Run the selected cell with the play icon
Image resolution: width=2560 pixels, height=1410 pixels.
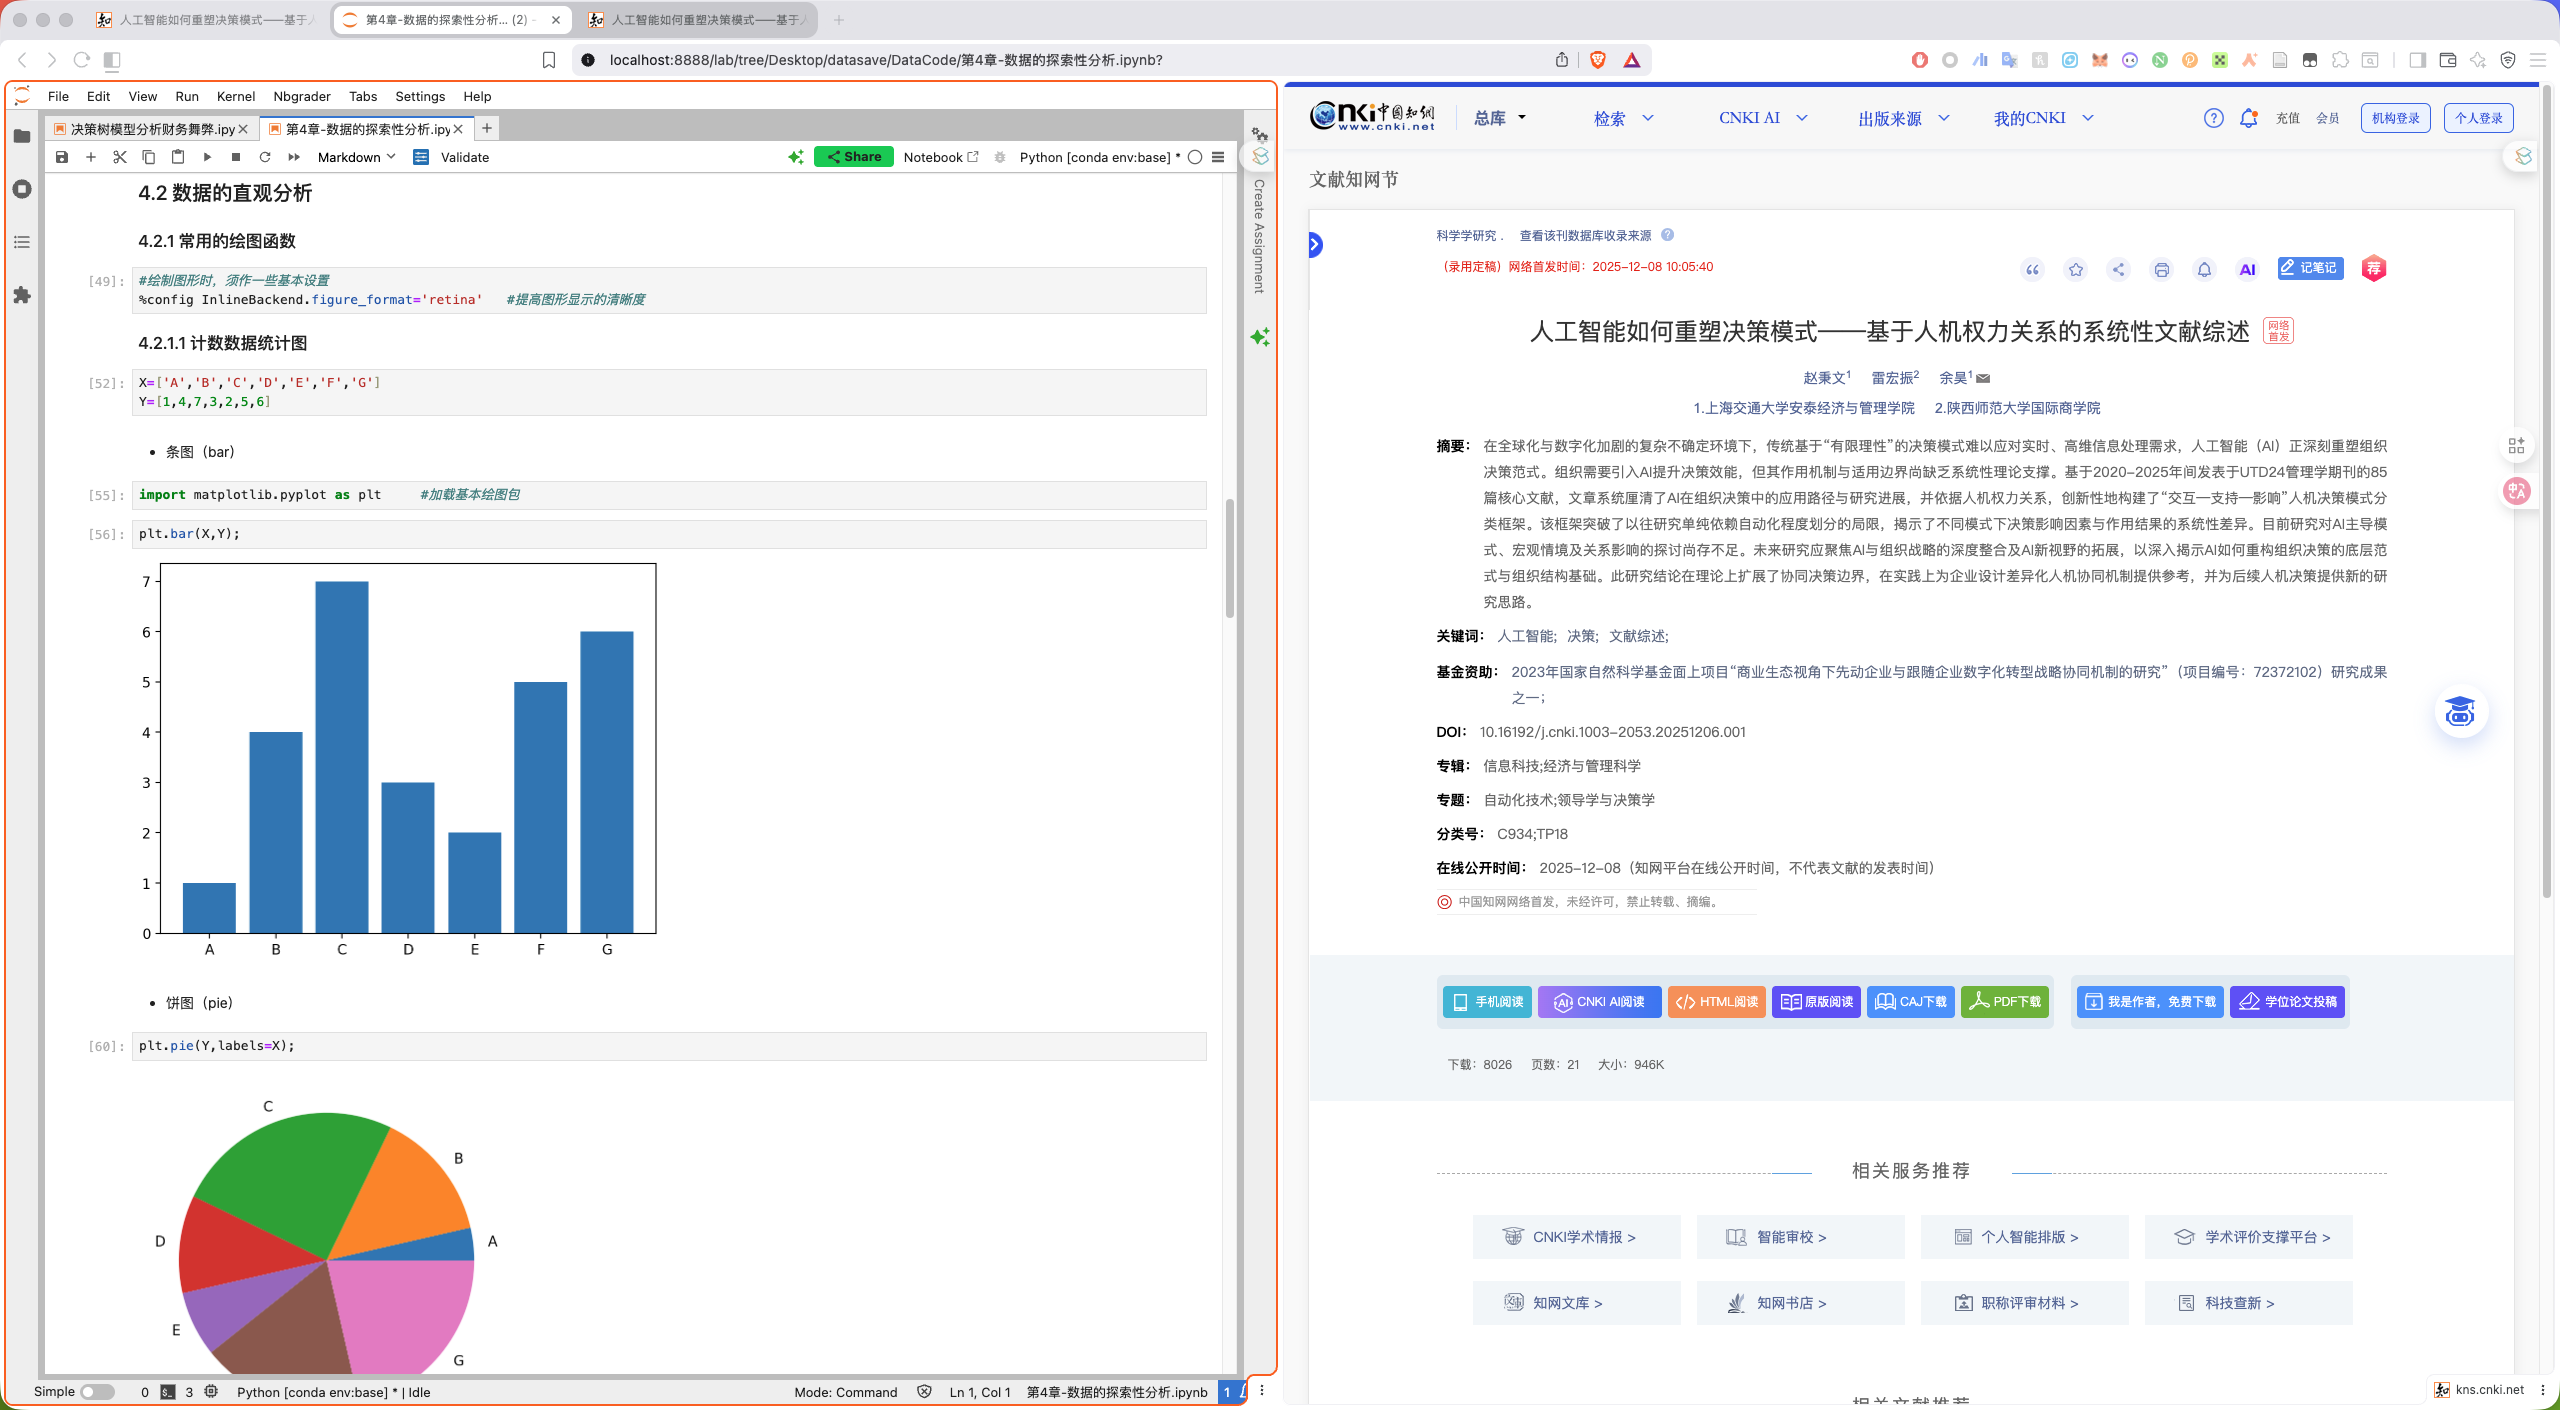click(207, 157)
